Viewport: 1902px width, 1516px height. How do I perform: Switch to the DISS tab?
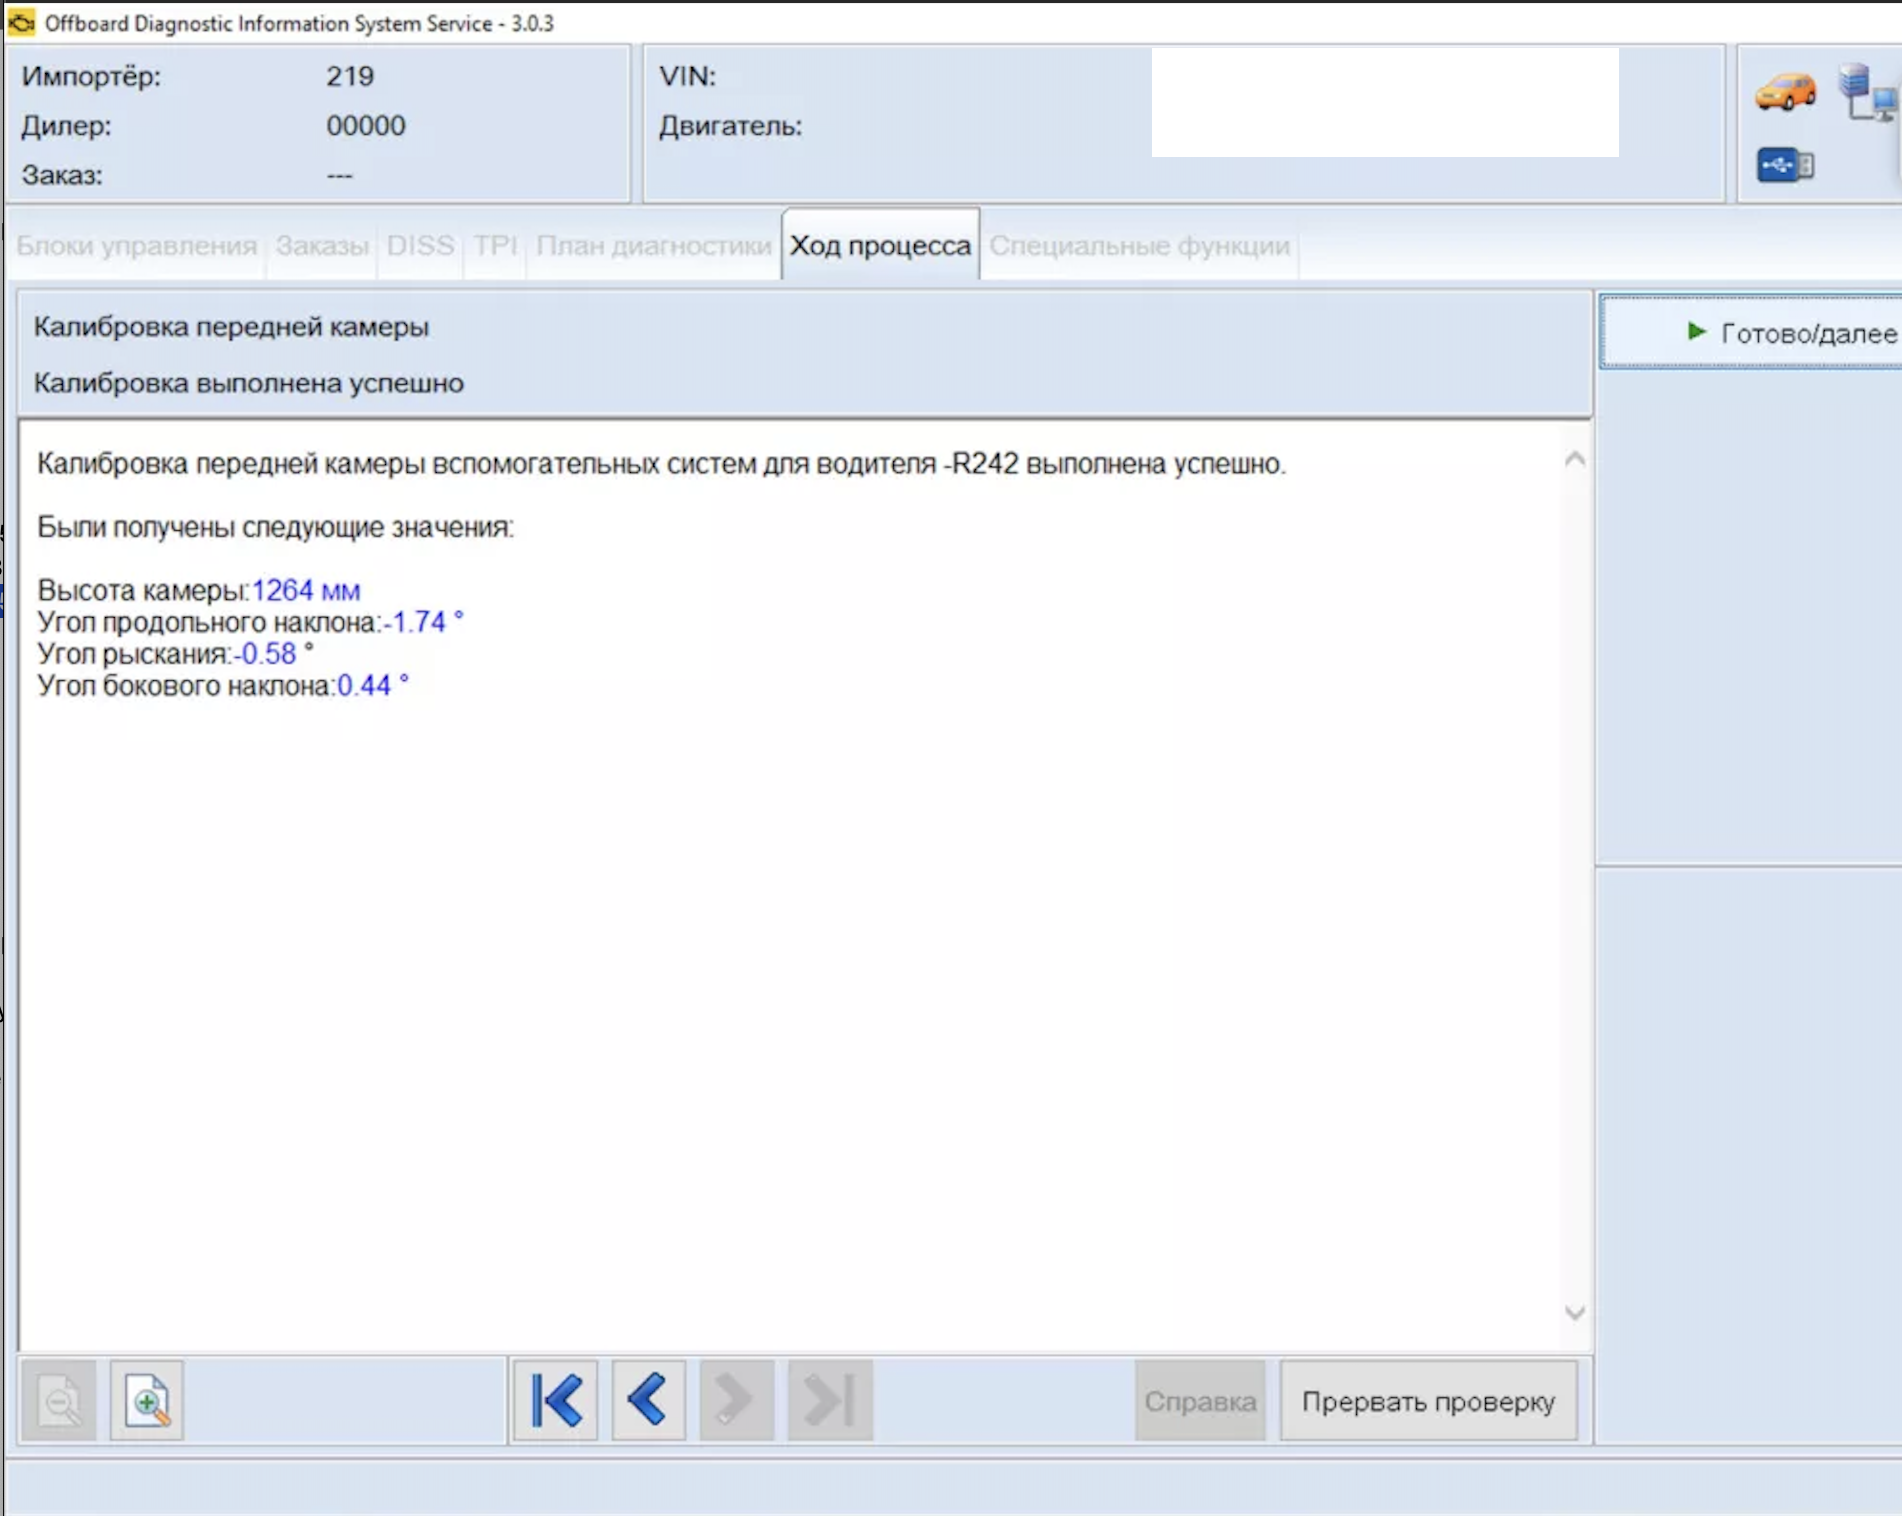coord(420,245)
